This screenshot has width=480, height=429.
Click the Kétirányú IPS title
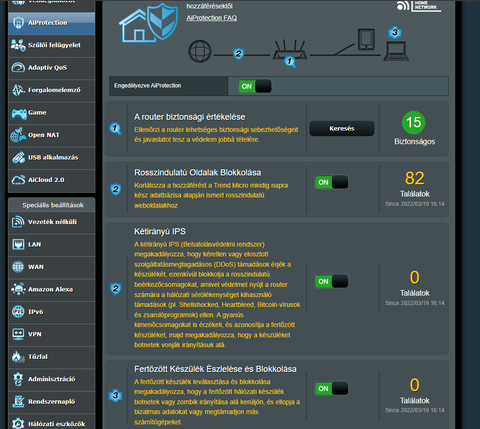(x=160, y=231)
